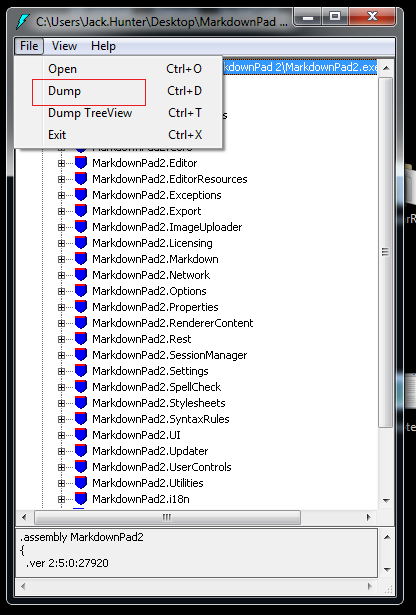
Task: Expand the MarkdownPad2.Network tree node
Action: tap(61, 275)
